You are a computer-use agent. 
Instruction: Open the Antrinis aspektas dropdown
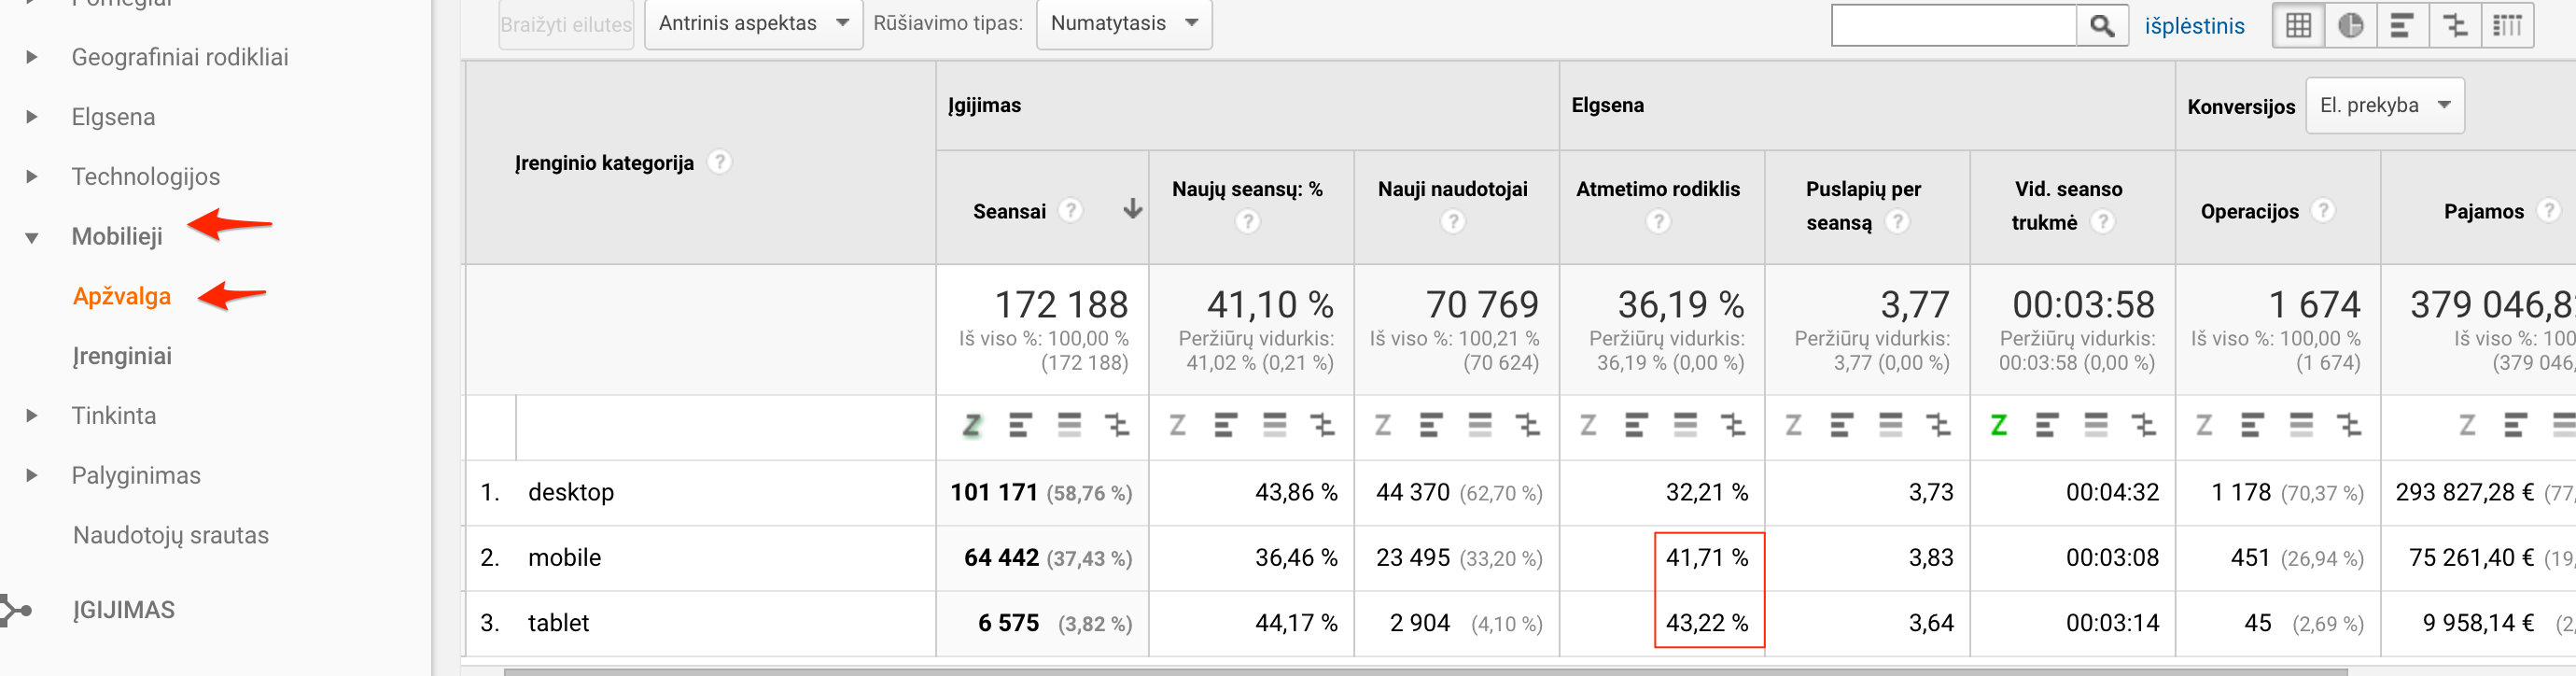point(753,23)
